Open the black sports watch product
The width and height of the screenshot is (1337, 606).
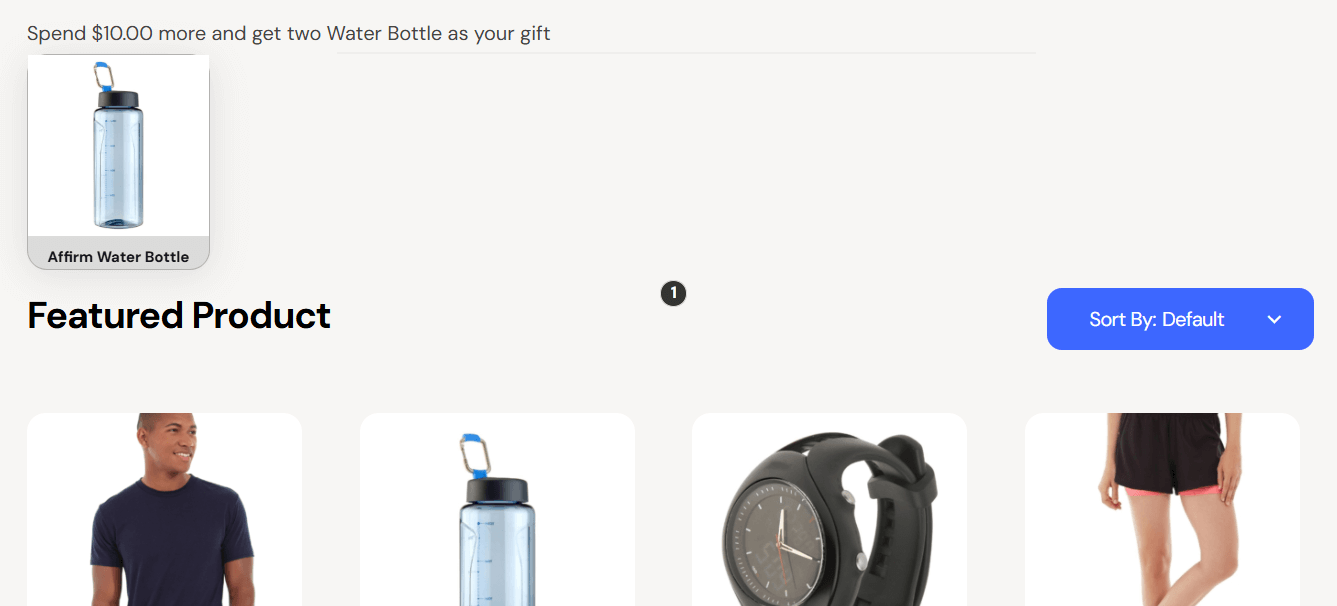click(x=829, y=510)
